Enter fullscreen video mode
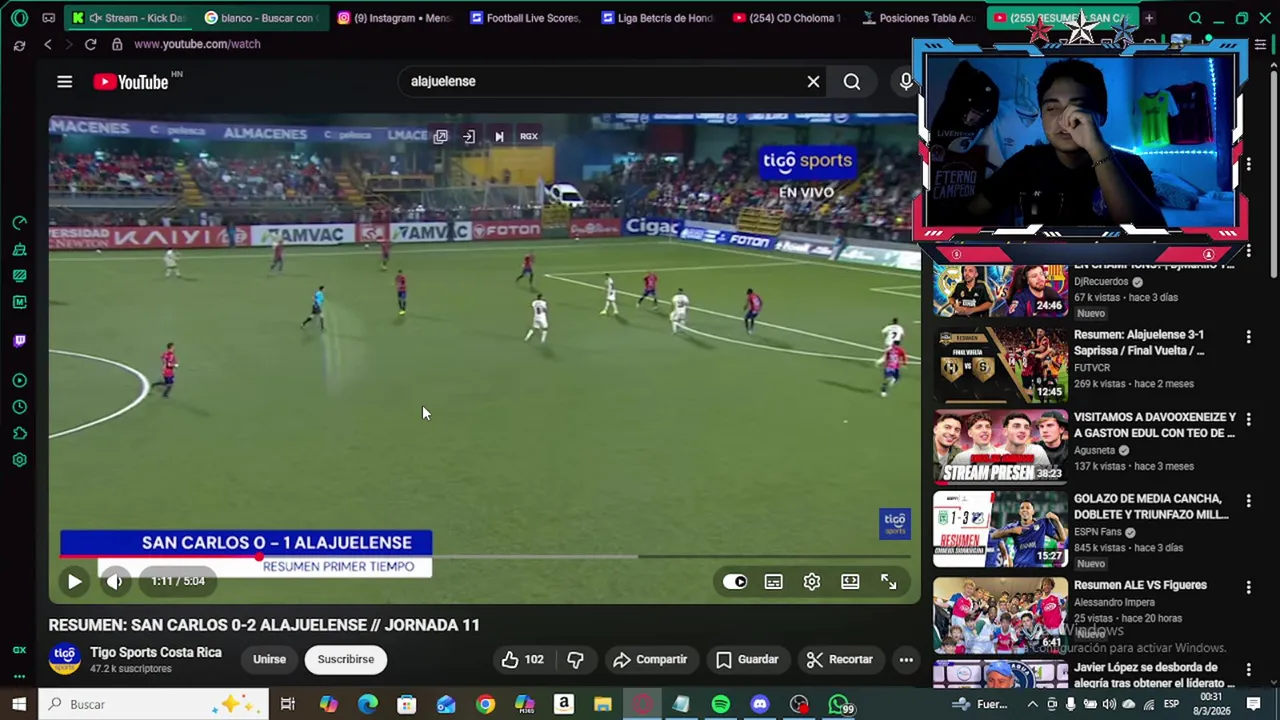Screen dimensions: 1280x720 tap(888, 582)
